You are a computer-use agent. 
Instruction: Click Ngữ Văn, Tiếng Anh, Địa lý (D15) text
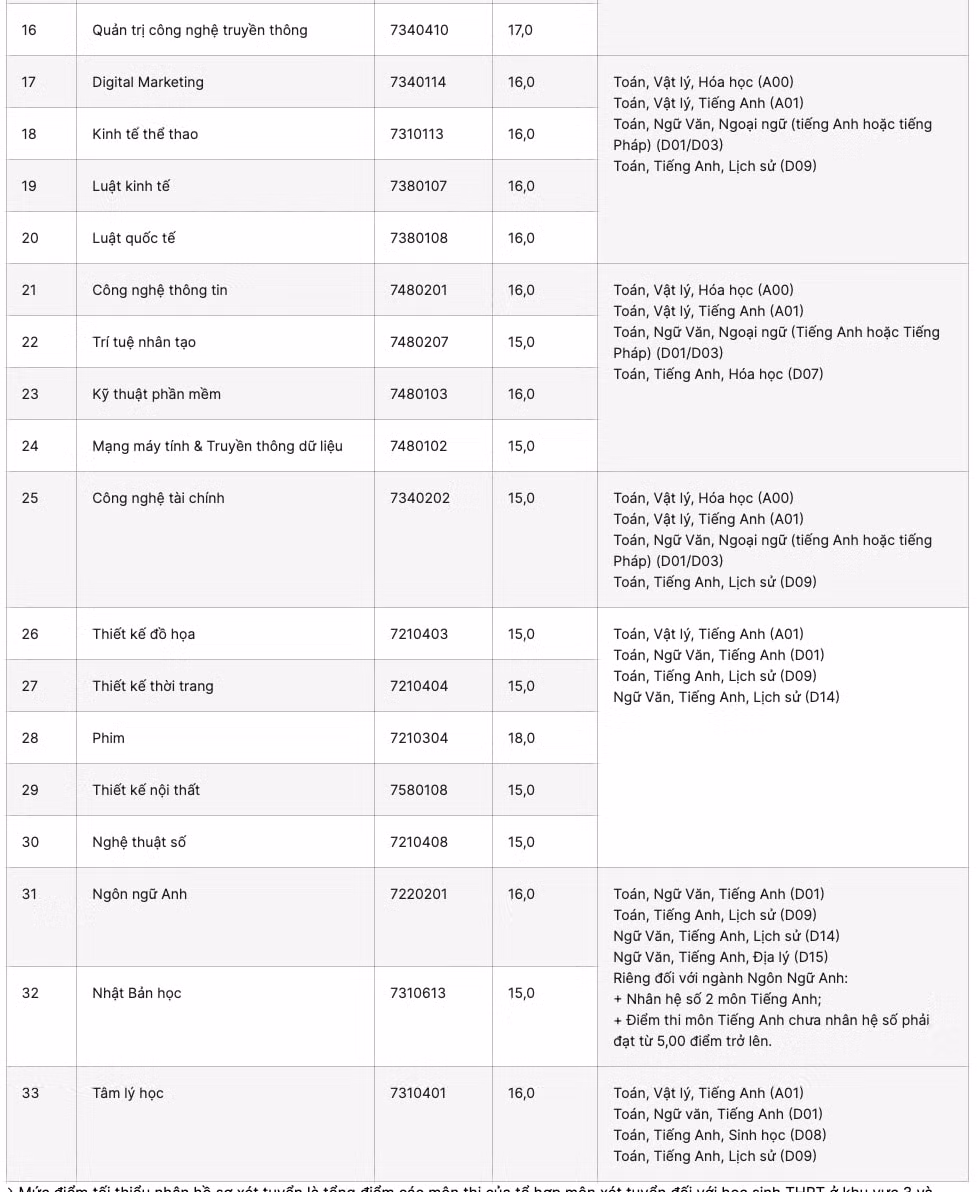pyautogui.click(x=721, y=957)
